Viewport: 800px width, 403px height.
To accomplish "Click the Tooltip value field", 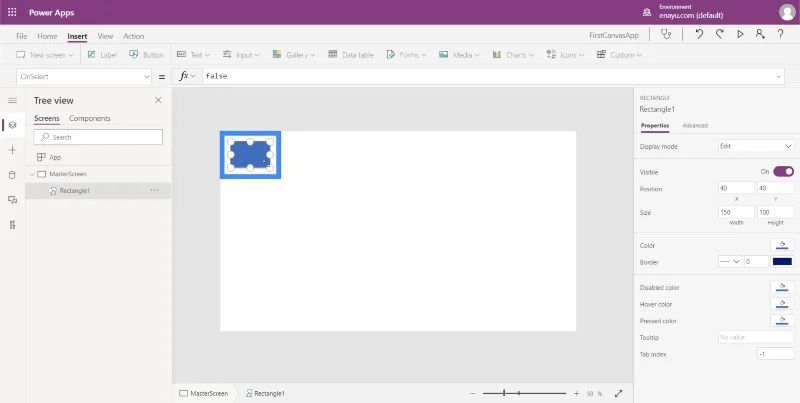I will click(756, 337).
